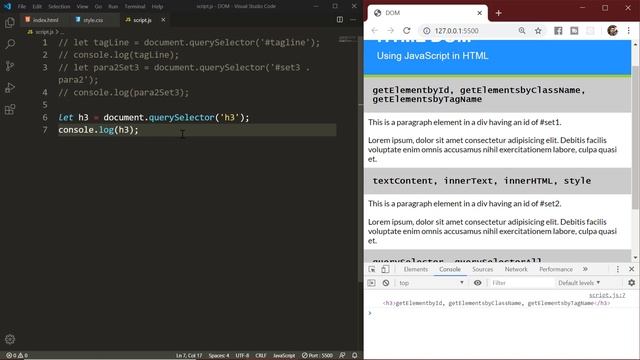This screenshot has height=360, width=640.
Task: Toggle the console sidebar in DevTools
Action: [x=371, y=283]
